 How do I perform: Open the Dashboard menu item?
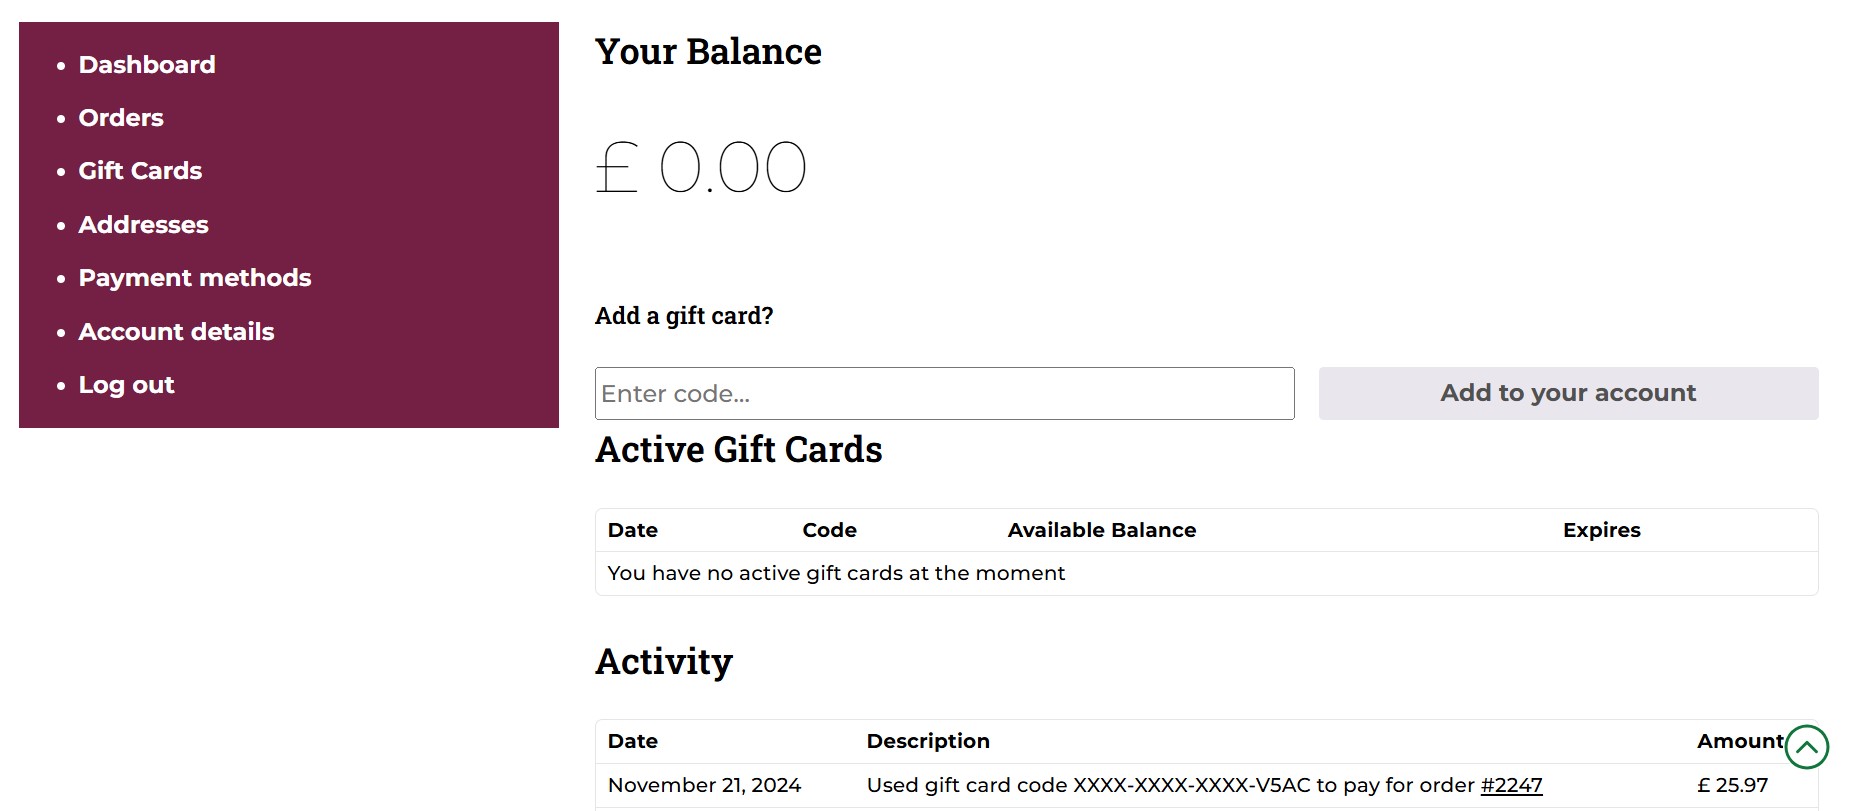(x=147, y=65)
